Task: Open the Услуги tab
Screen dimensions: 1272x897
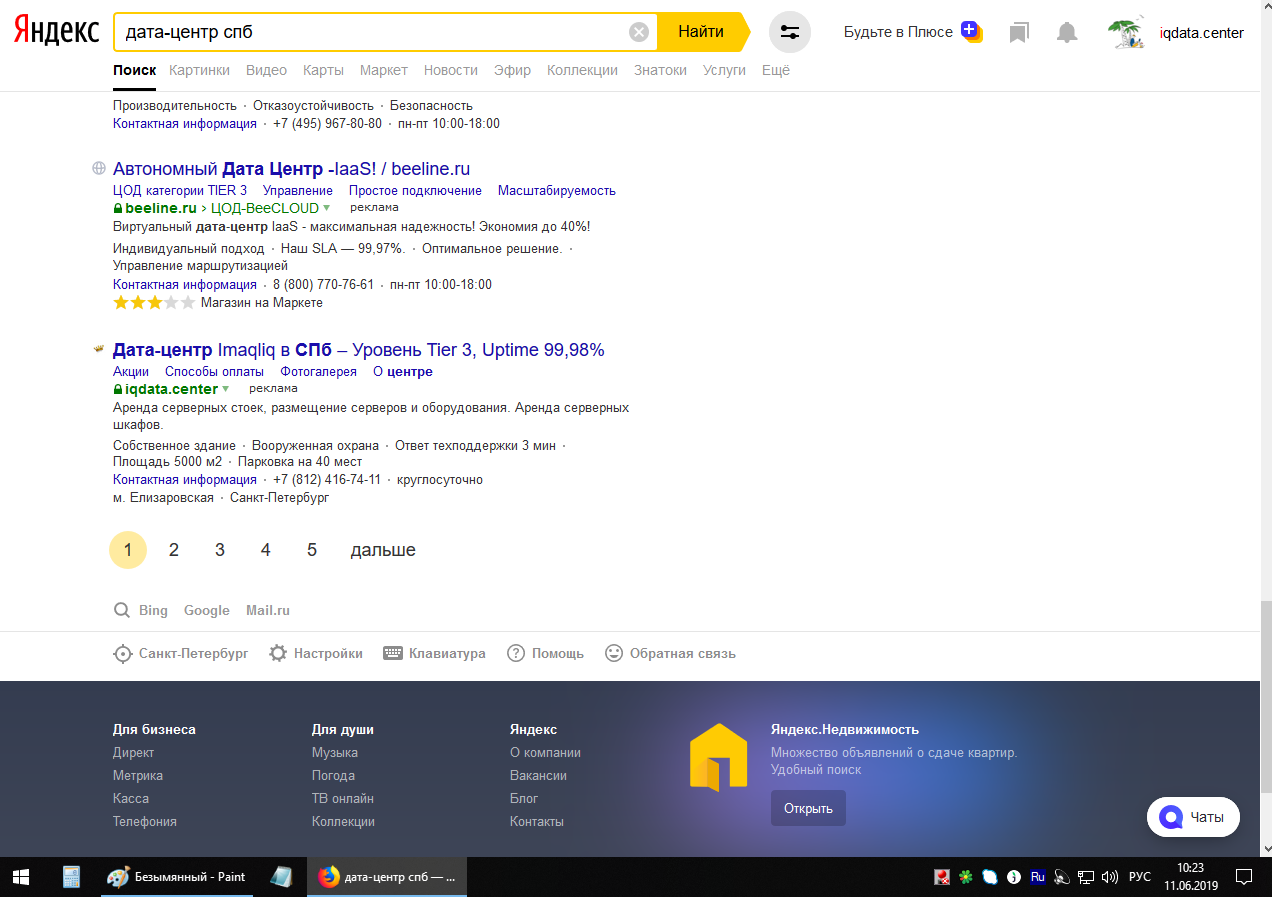Action: (x=724, y=70)
